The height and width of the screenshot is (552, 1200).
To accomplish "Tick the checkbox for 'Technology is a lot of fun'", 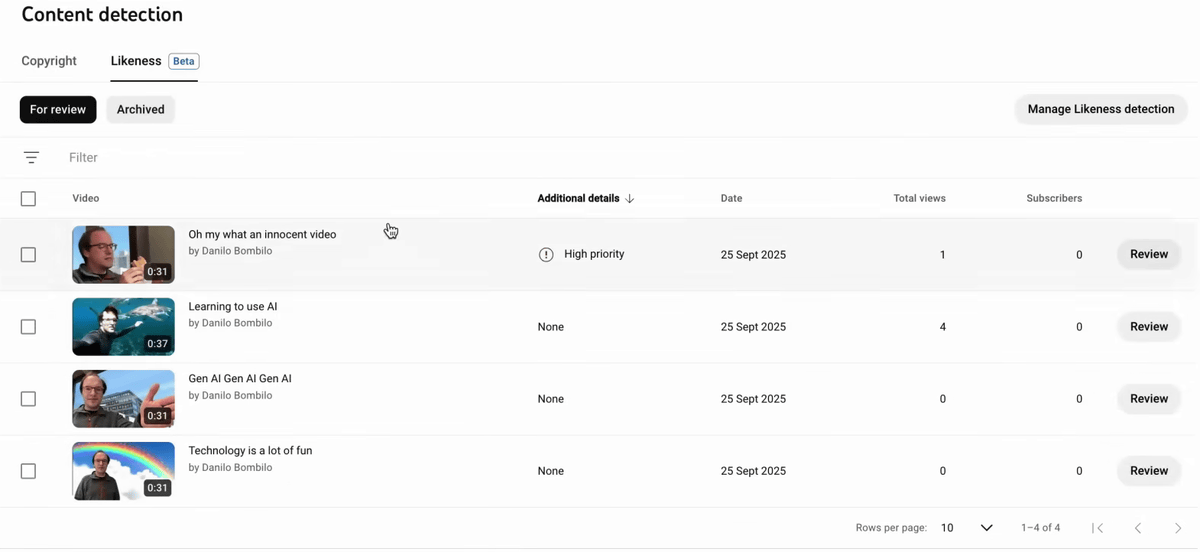I will point(28,471).
